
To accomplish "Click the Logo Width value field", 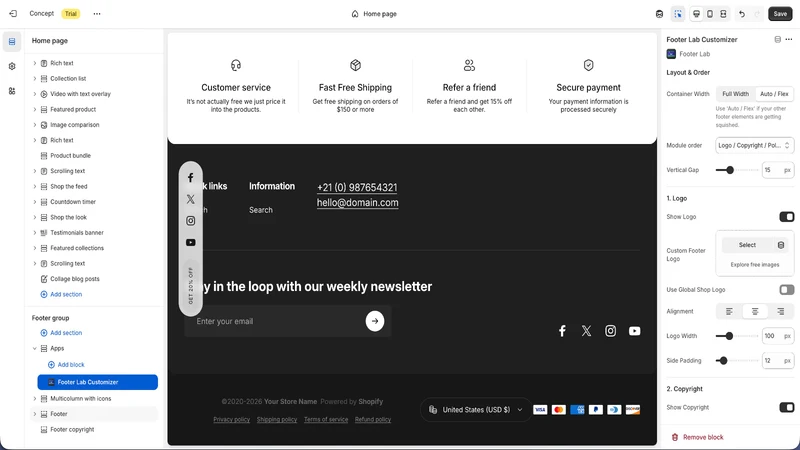I will (778, 336).
